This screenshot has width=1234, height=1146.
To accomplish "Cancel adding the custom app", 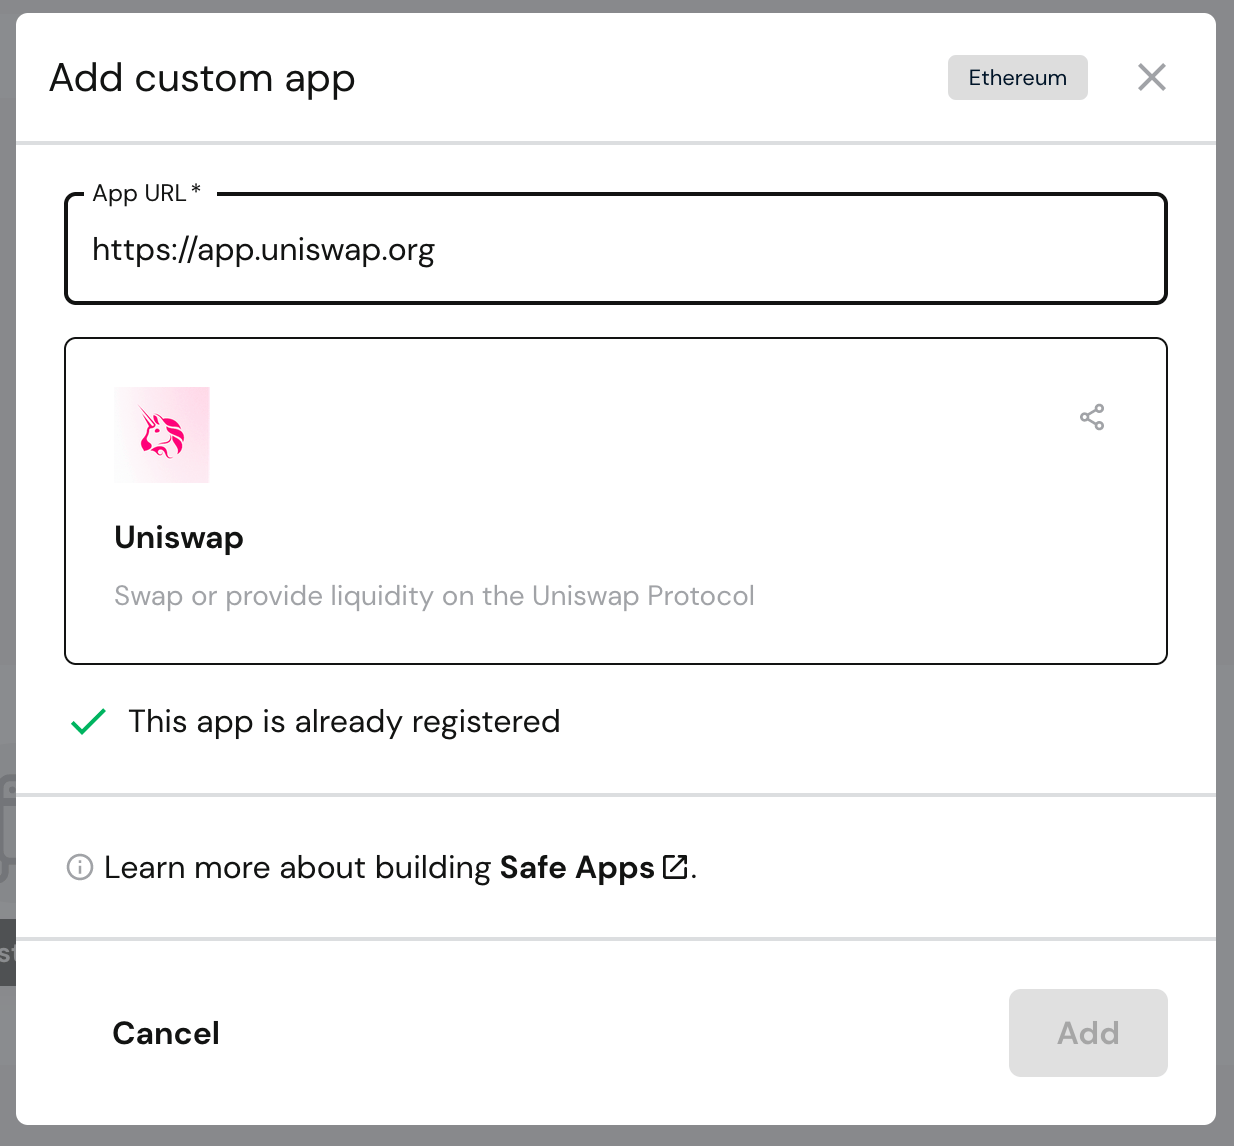I will [x=166, y=1033].
